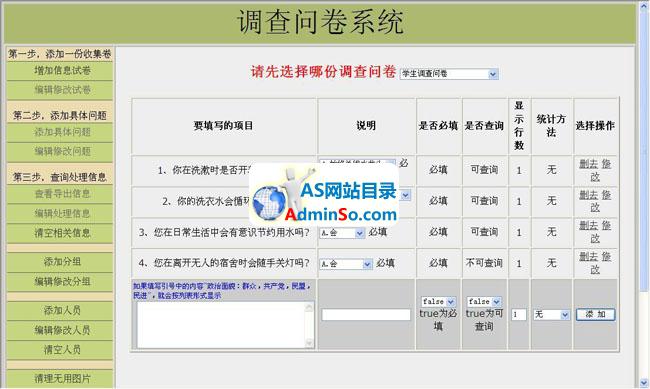
Task: Open 编辑修改分组 sidebar item
Action: (62, 282)
